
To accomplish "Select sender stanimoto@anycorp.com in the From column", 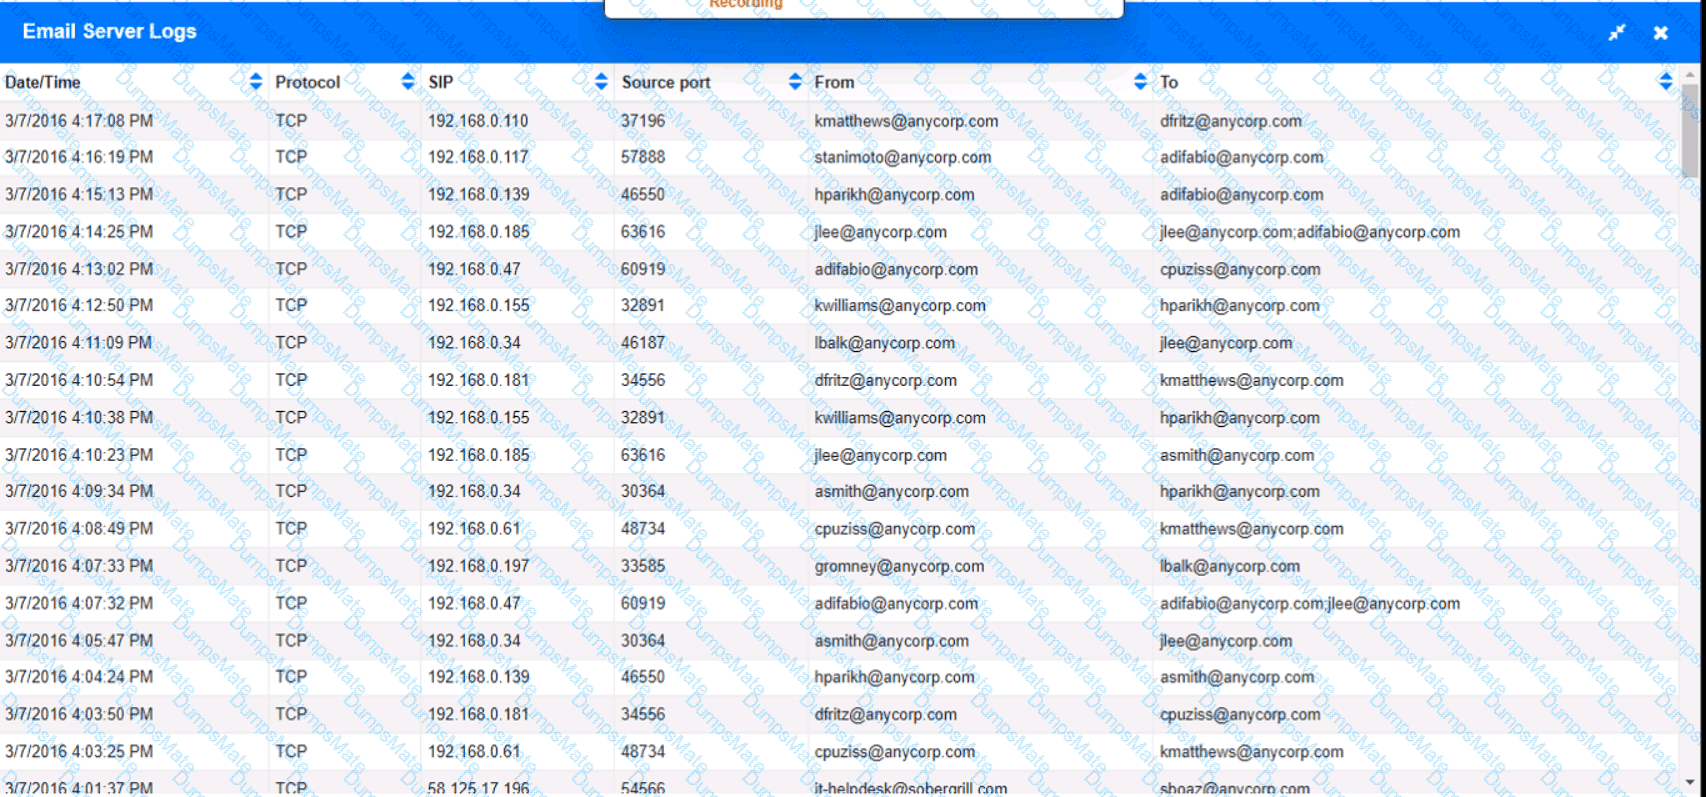I will 902,157.
